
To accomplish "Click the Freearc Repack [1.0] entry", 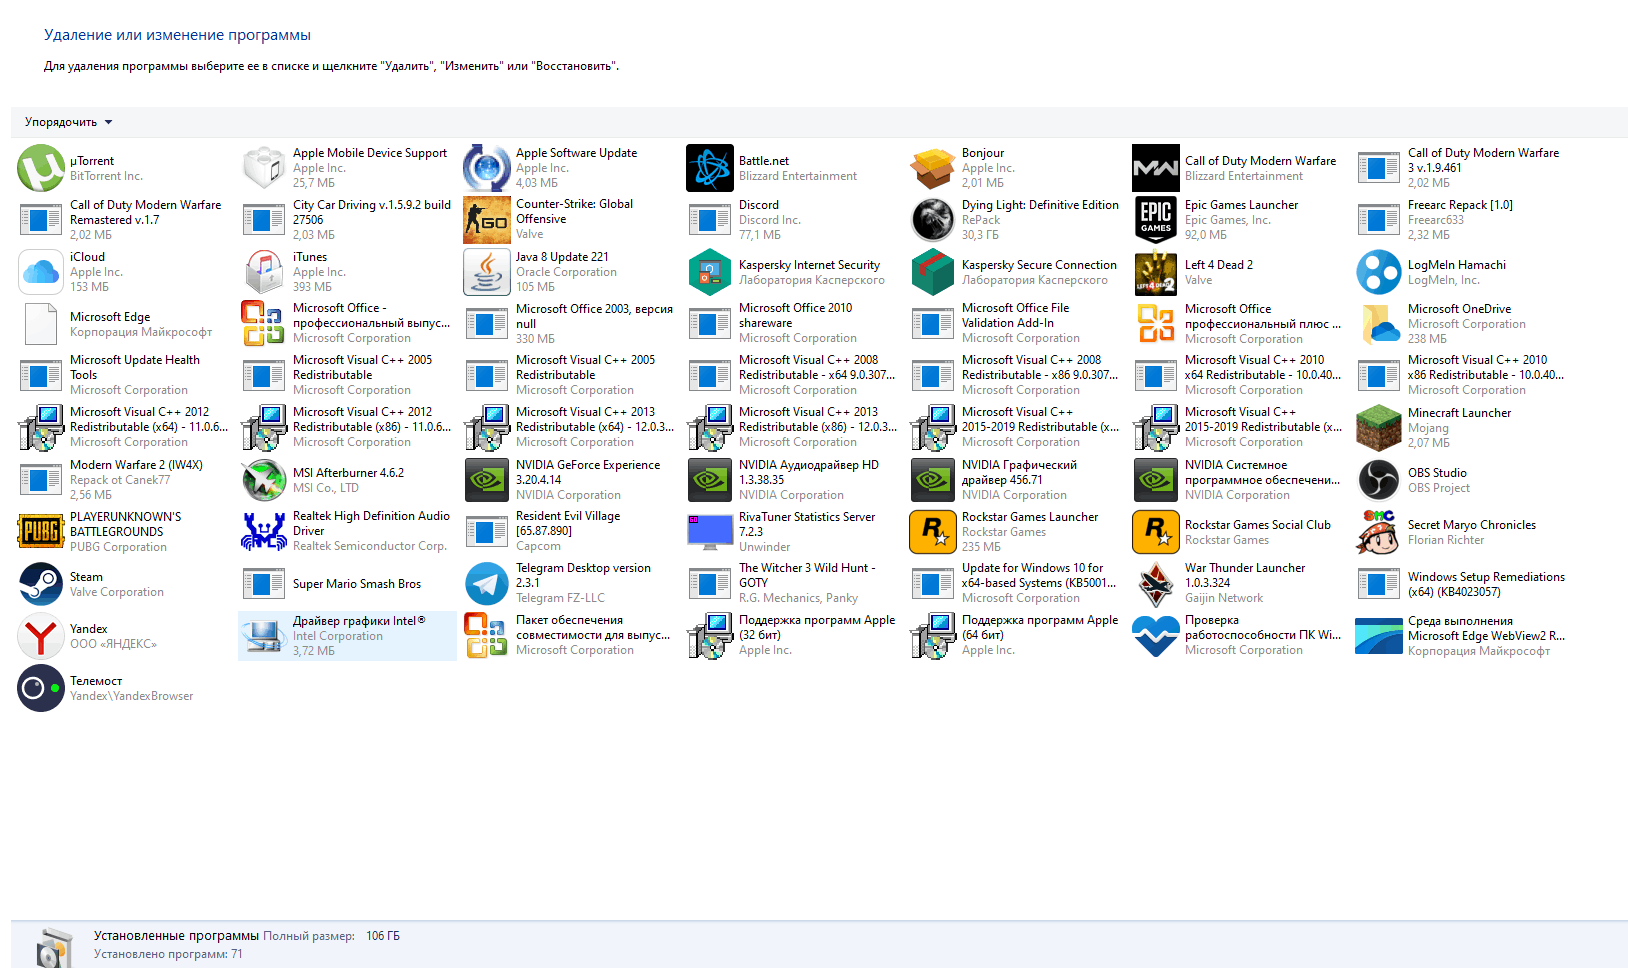I will tap(1463, 220).
